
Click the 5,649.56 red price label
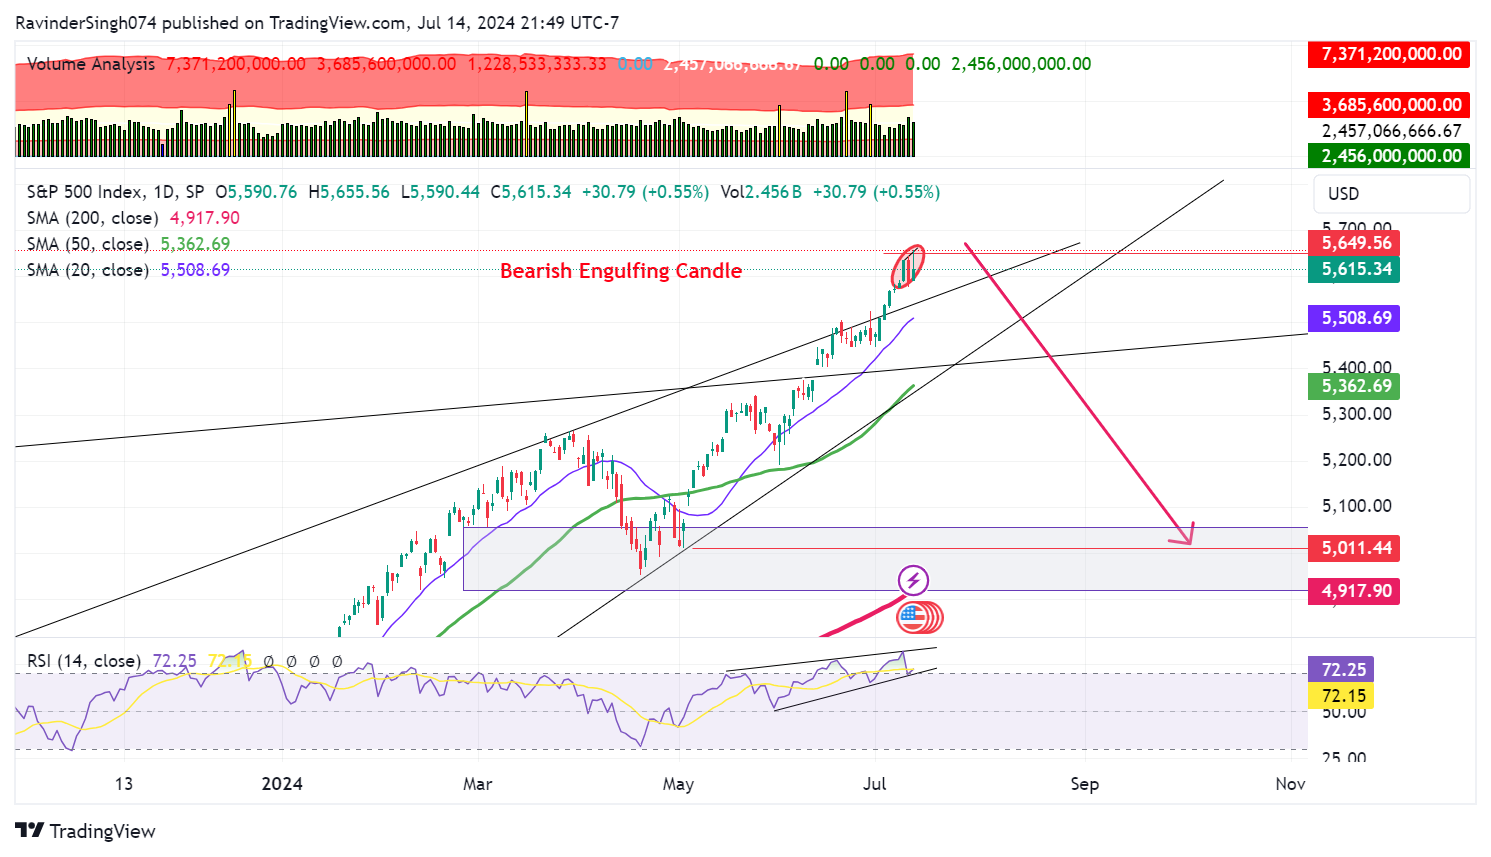[1356, 243]
